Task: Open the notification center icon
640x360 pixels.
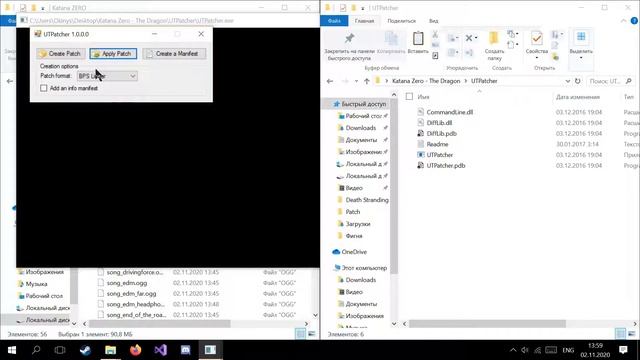Action: pos(623,350)
